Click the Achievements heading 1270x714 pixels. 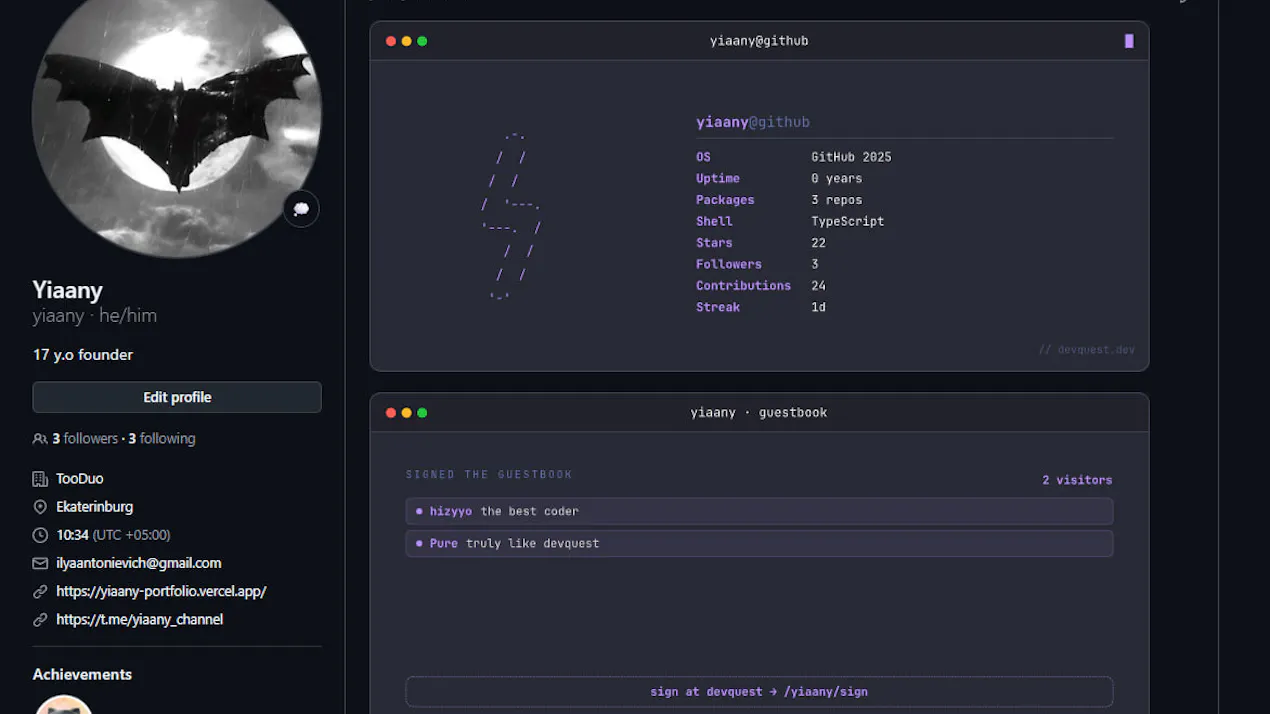pyautogui.click(x=82, y=674)
